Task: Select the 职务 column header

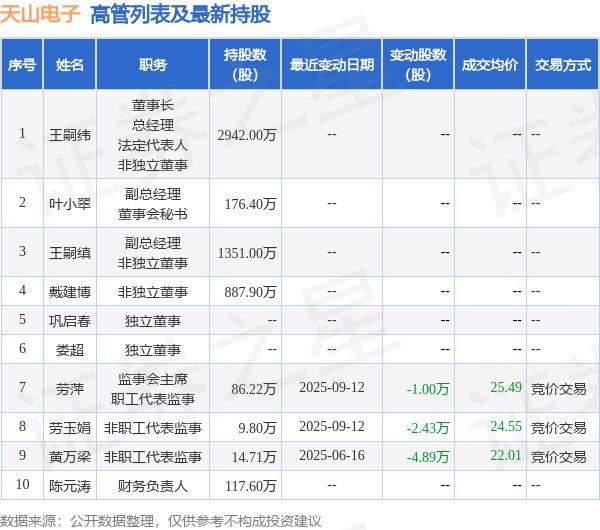Action: [x=153, y=65]
